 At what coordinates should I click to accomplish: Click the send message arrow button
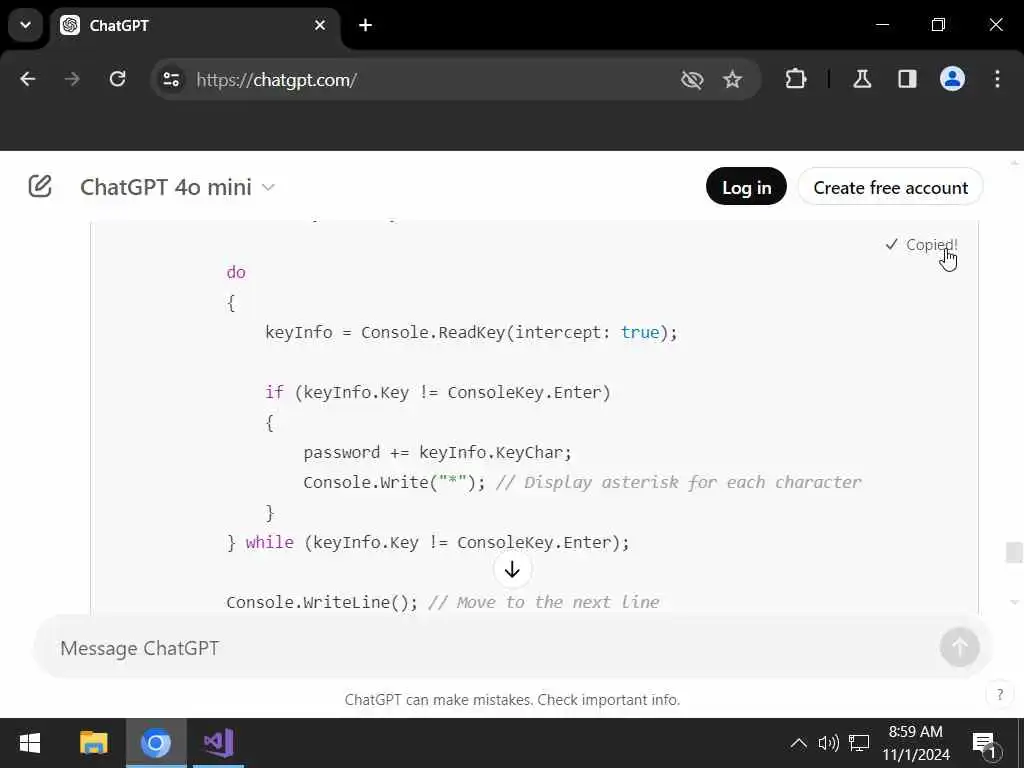(959, 647)
